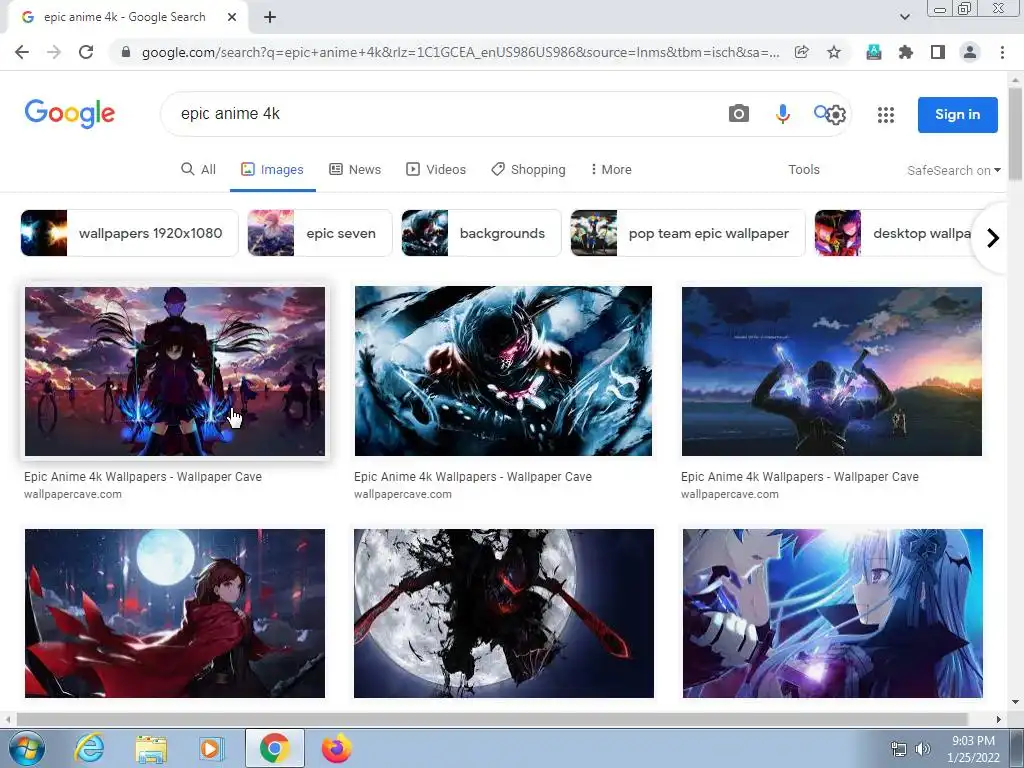The height and width of the screenshot is (768, 1024).
Task: Expand the More menu
Action: click(611, 169)
